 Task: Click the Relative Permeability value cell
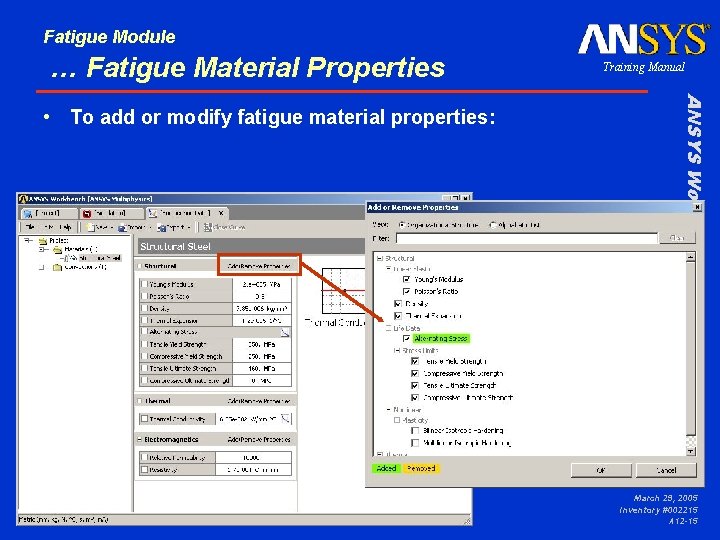click(x=253, y=457)
